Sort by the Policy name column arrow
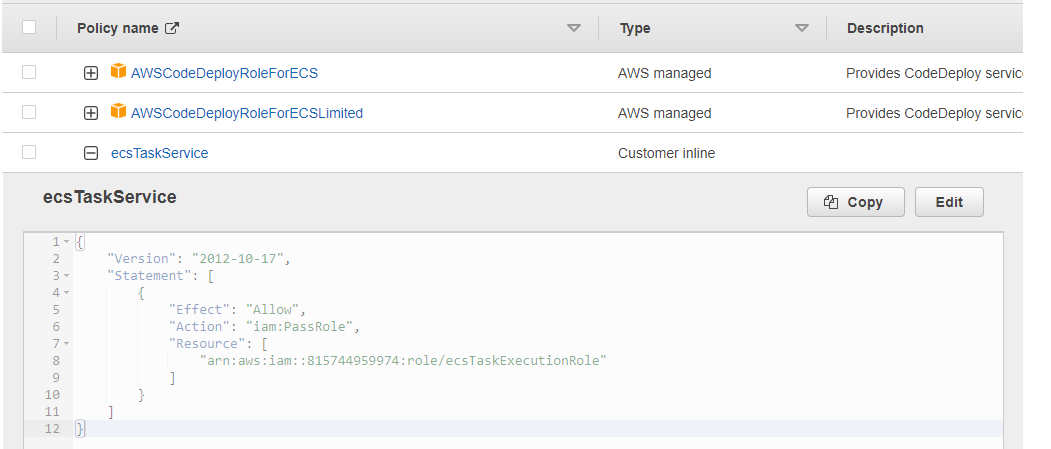The image size is (1051, 449). 574,28
